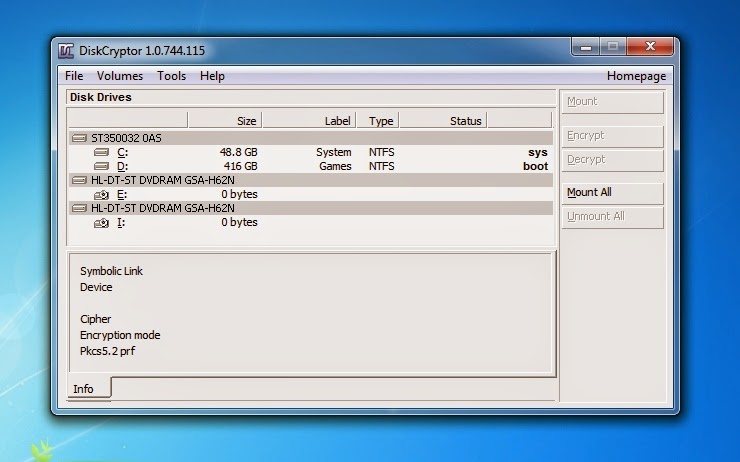Click the DiskCryptor title bar icon

pos(66,50)
